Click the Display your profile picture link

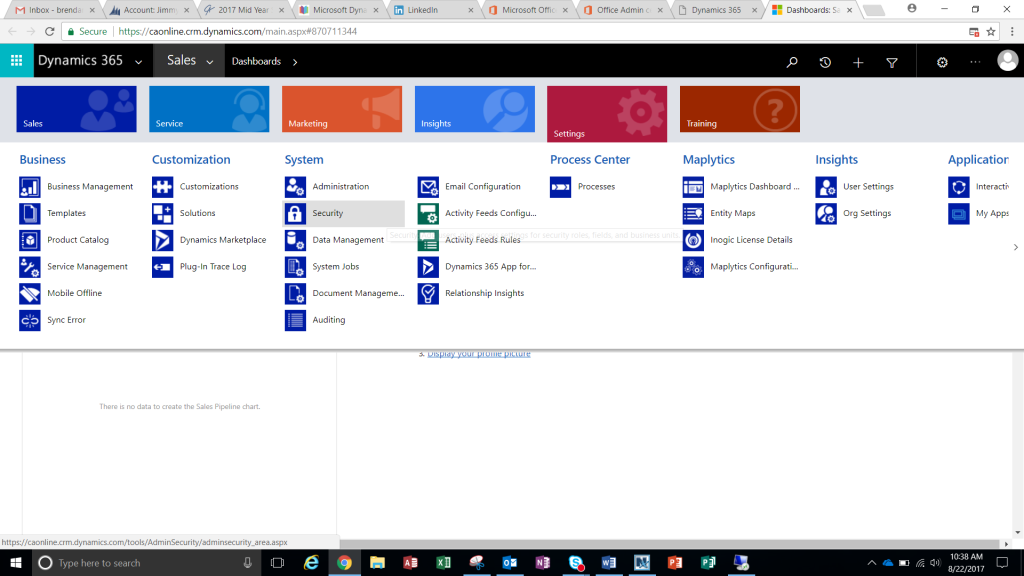click(x=479, y=354)
